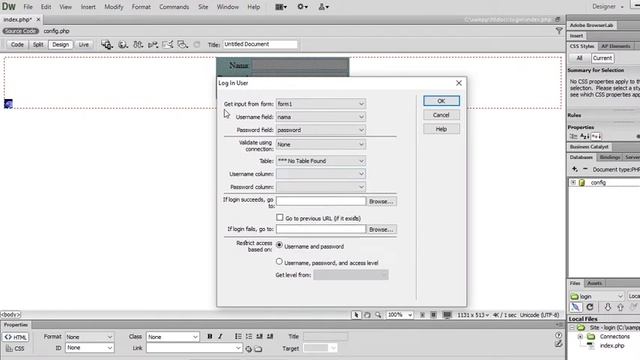Image resolution: width=640 pixels, height=360 pixels.
Task: Open the Site management icon in menu bar
Action: coord(324,7)
